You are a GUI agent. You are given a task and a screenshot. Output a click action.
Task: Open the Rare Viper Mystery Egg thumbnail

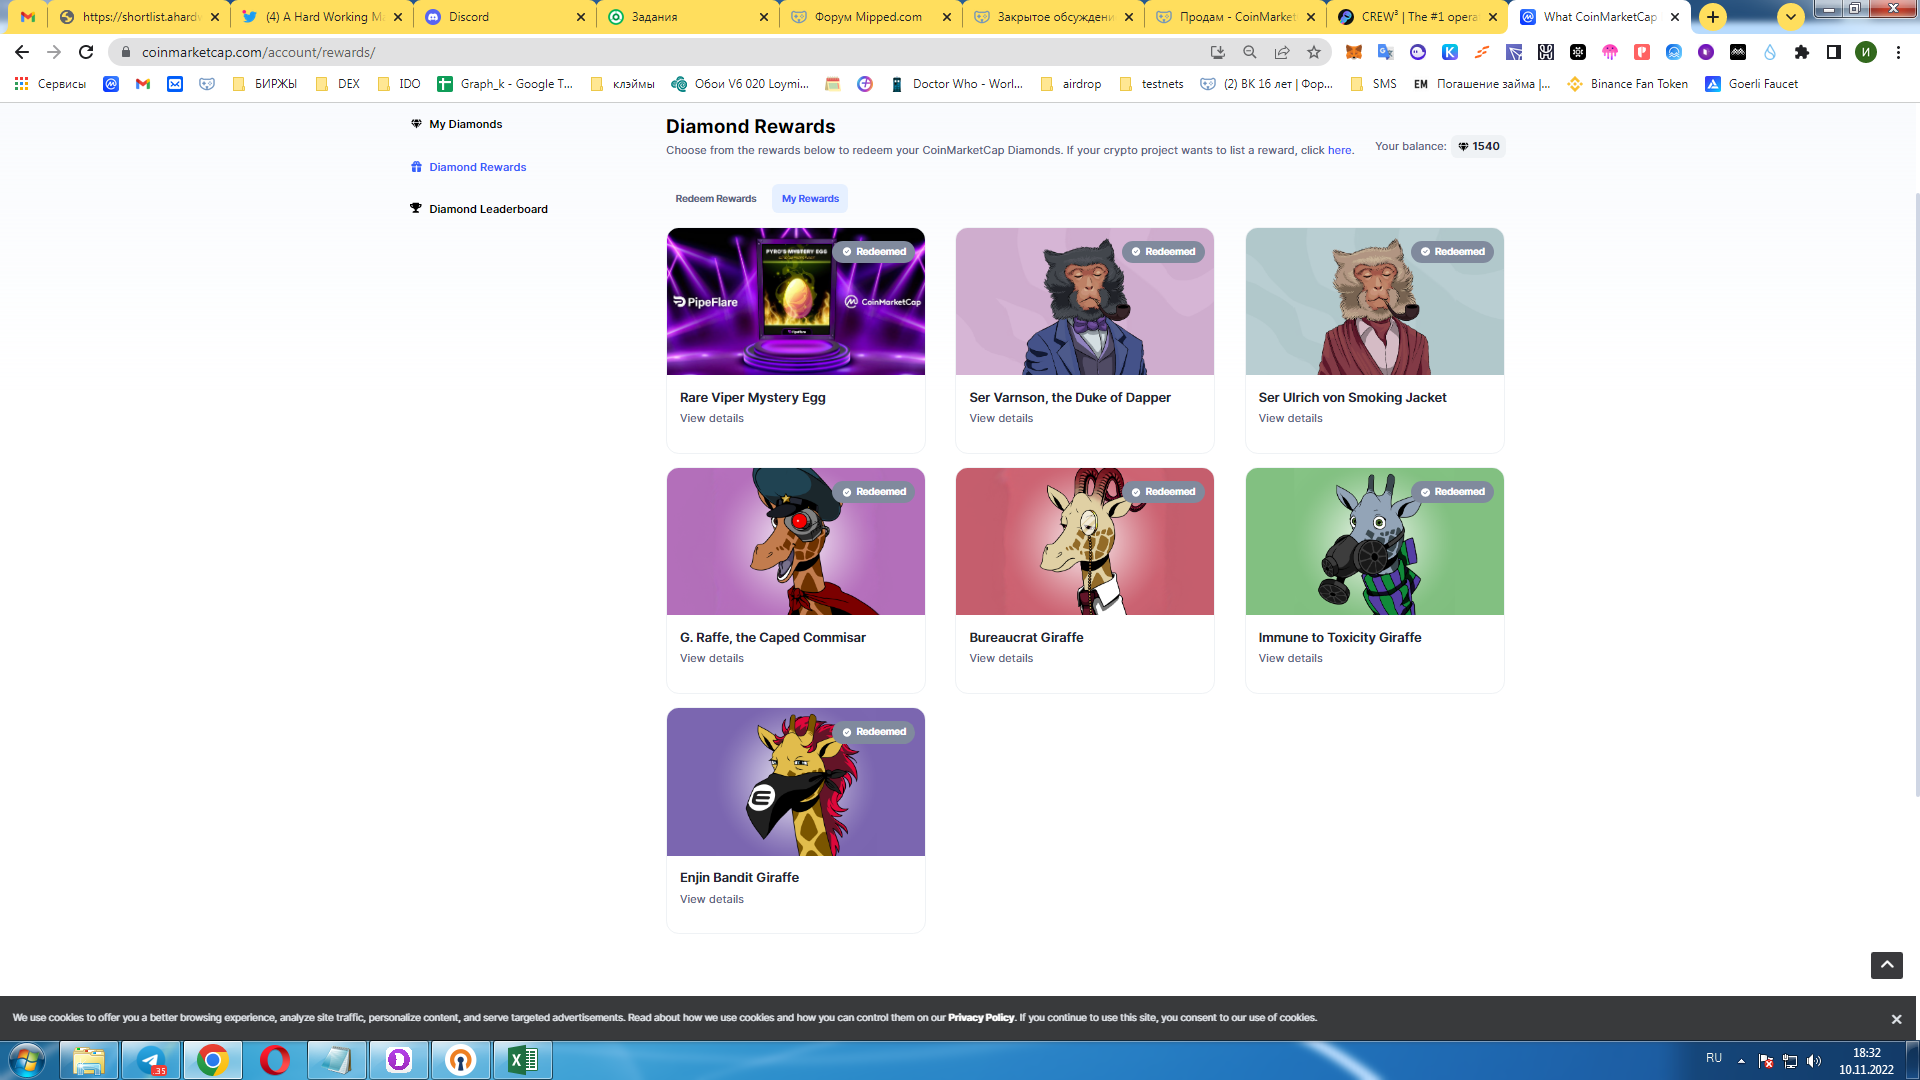tap(796, 302)
